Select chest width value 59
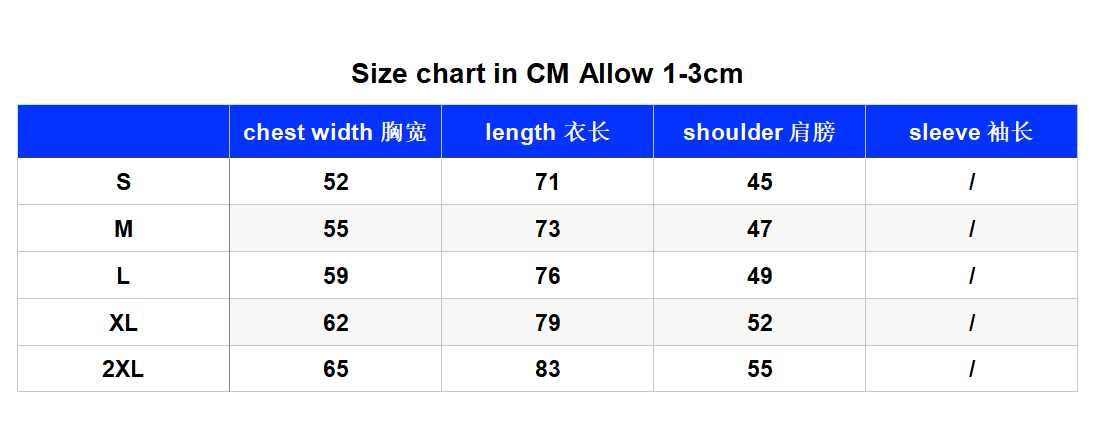This screenshot has height=421, width=1118. click(336, 275)
